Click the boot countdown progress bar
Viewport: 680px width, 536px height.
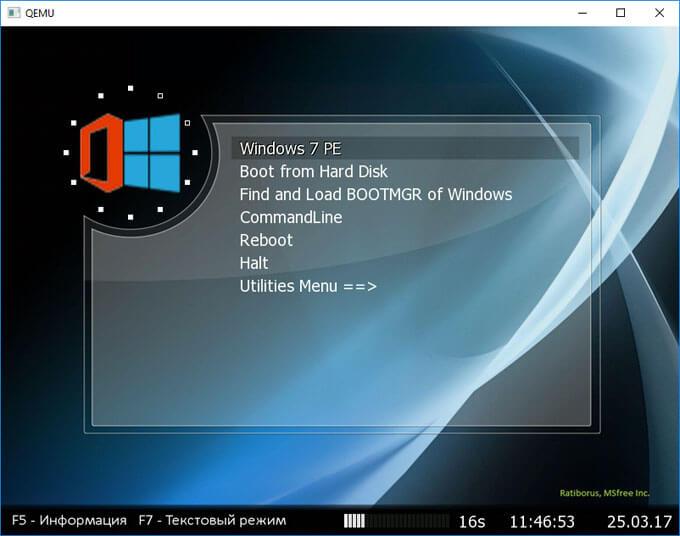[x=397, y=521]
